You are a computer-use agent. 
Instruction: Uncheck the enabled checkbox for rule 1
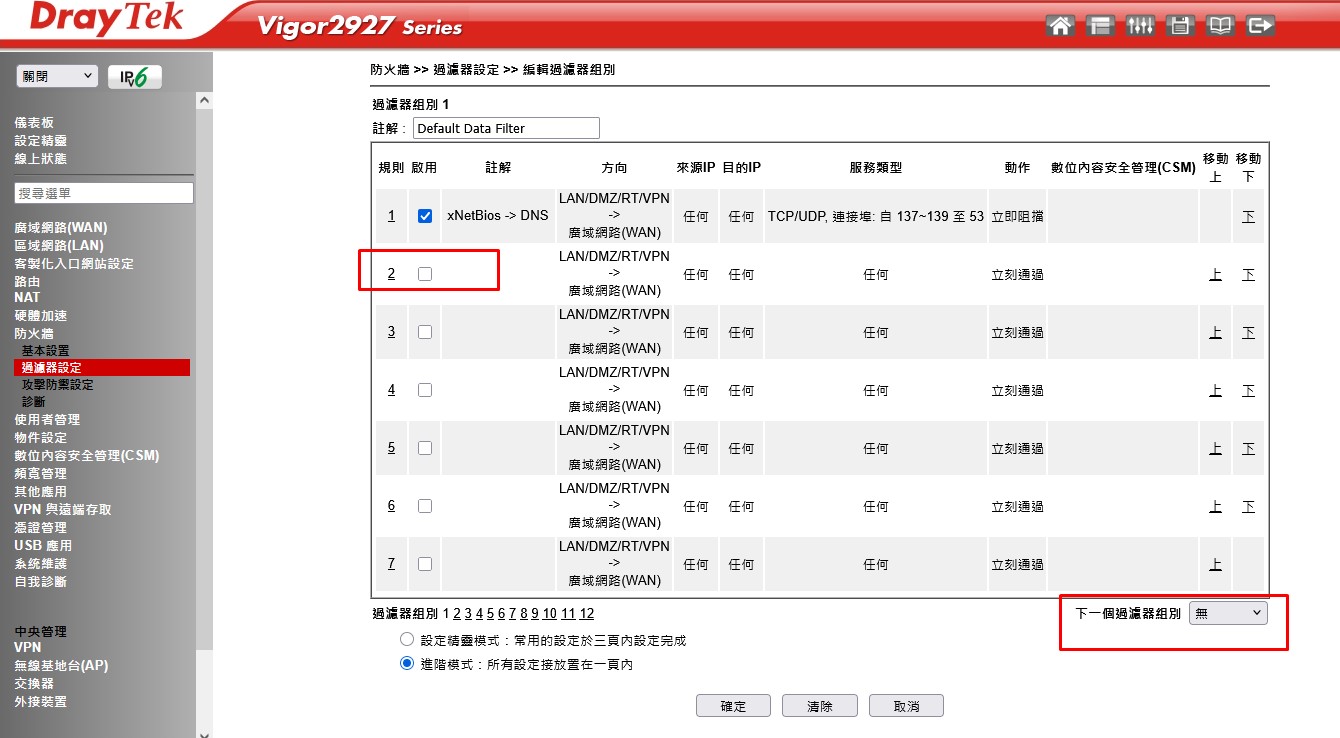tap(425, 216)
